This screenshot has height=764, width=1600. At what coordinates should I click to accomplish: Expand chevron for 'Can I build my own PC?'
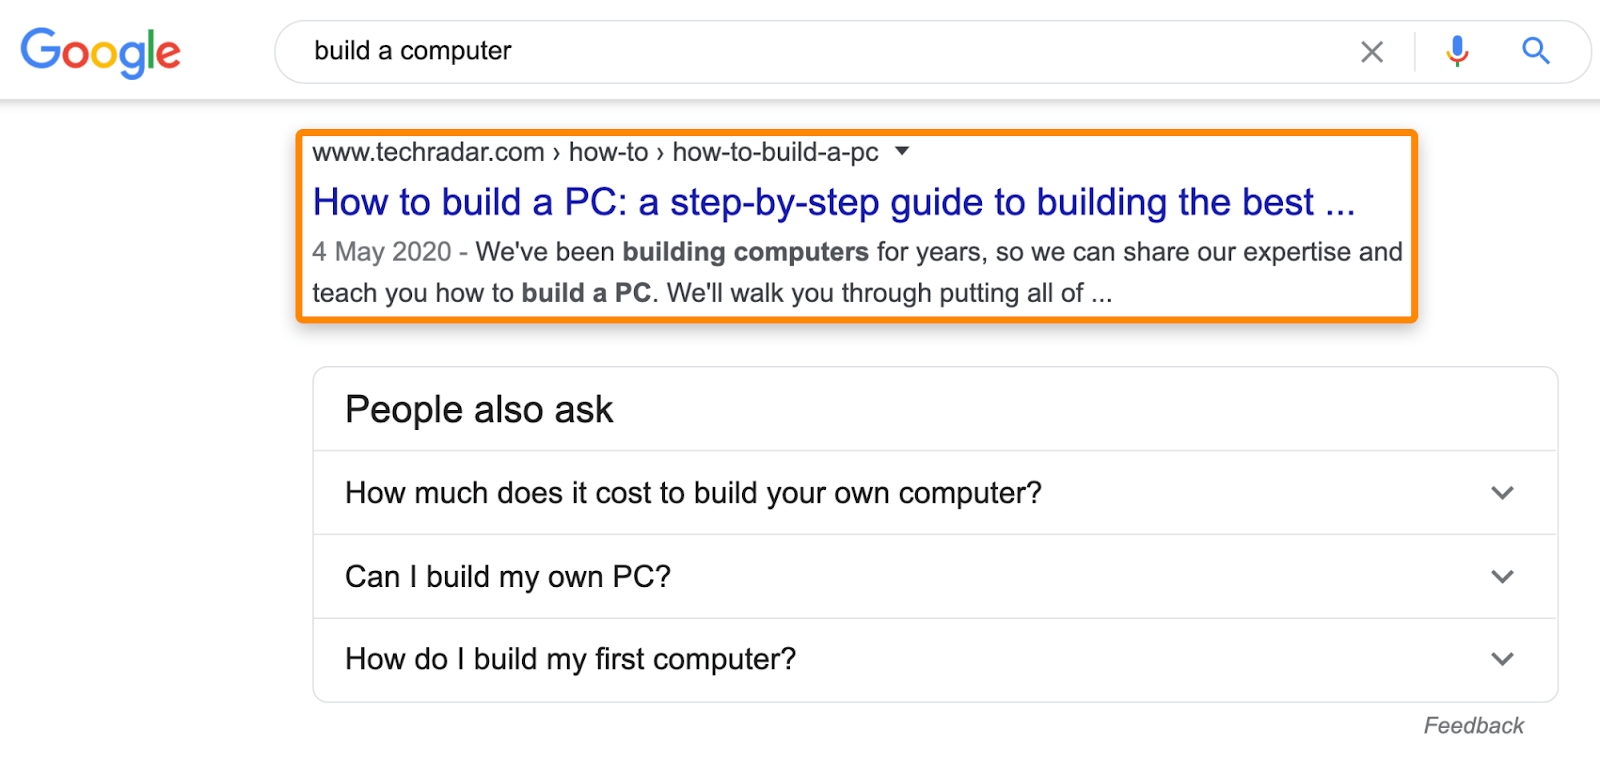[x=1502, y=577]
